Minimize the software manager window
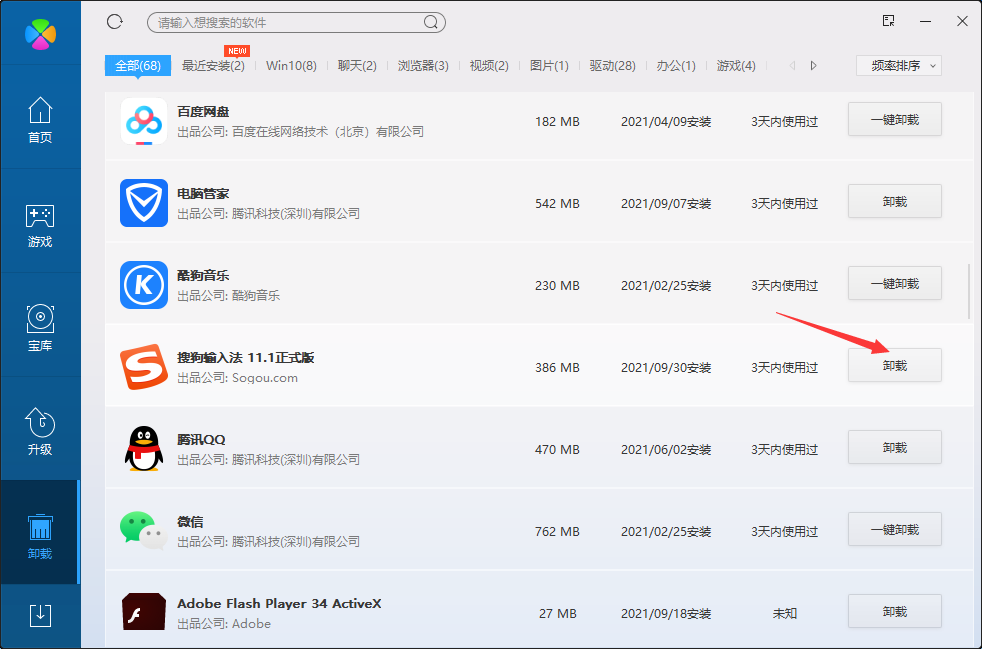 pos(926,22)
